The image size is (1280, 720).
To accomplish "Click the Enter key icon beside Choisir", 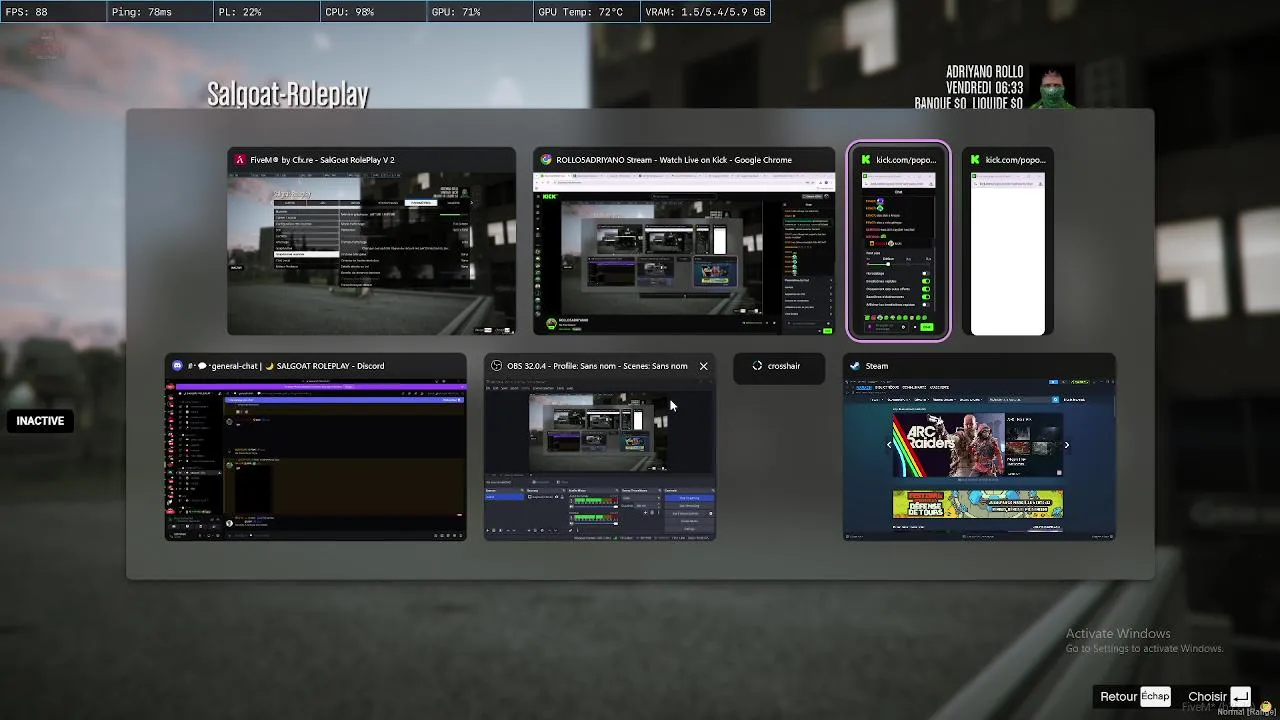I will coord(1241,697).
